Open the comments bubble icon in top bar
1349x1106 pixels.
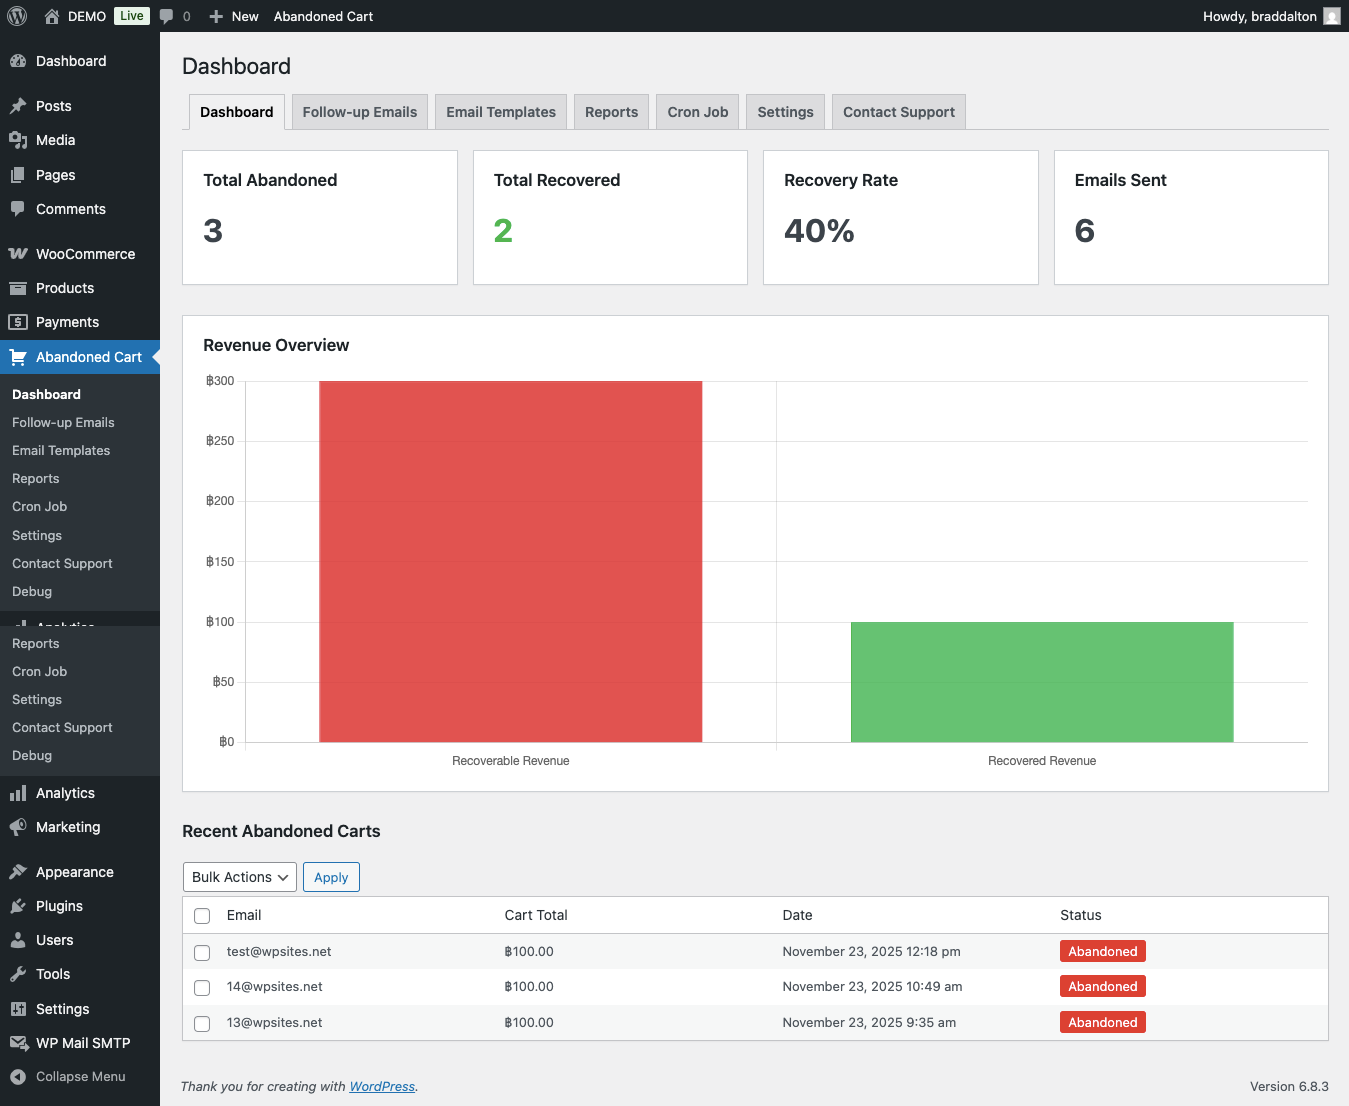click(167, 16)
